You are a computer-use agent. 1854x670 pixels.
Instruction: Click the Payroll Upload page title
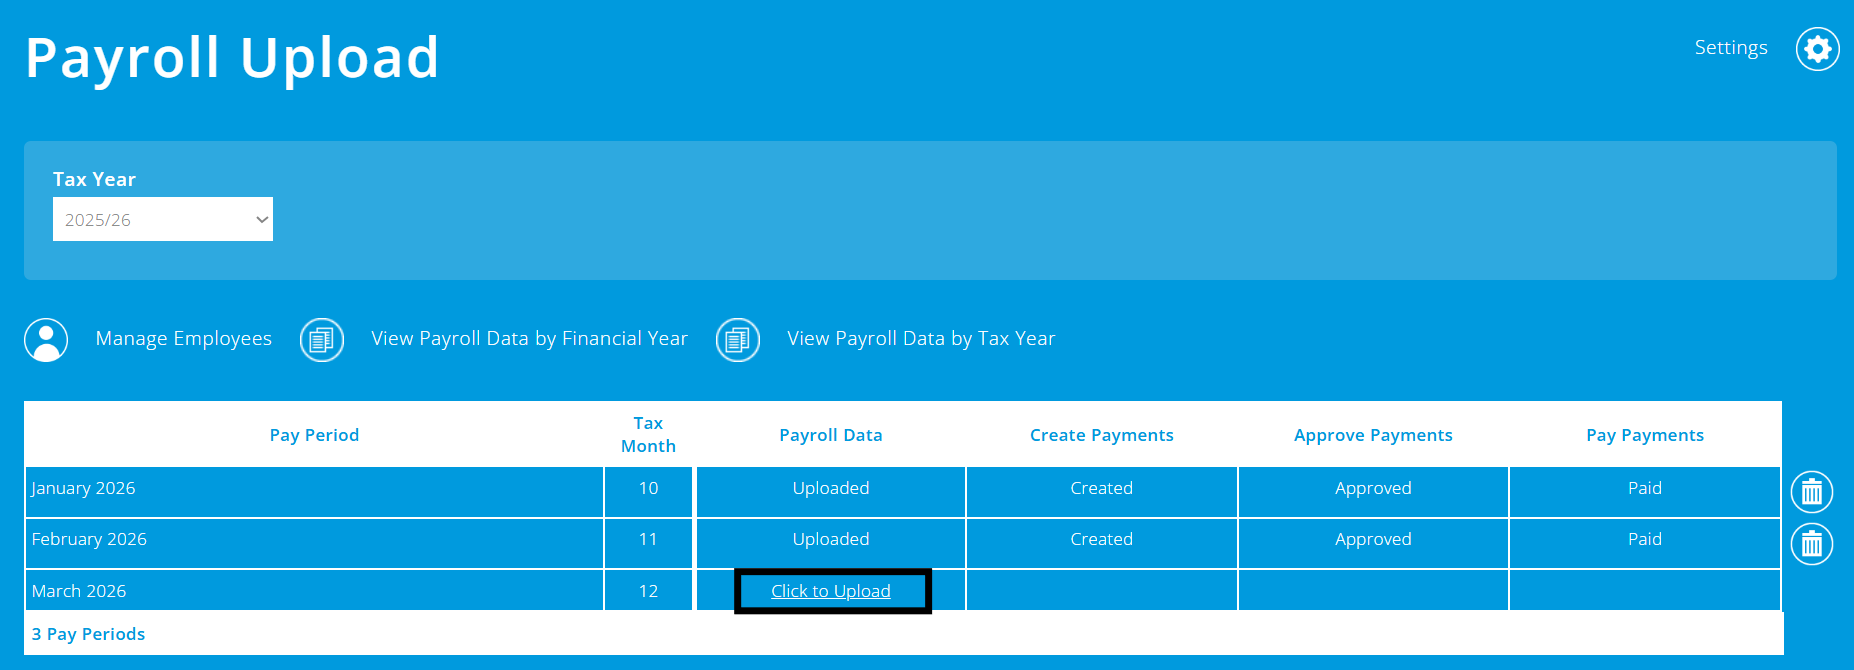tap(232, 58)
